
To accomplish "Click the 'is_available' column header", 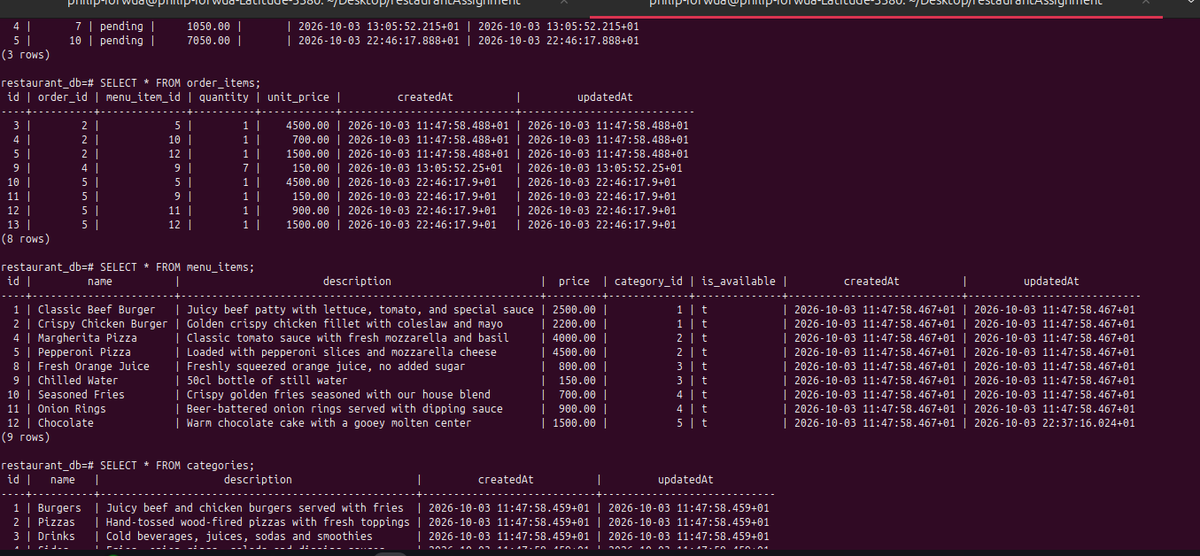I will pos(739,282).
